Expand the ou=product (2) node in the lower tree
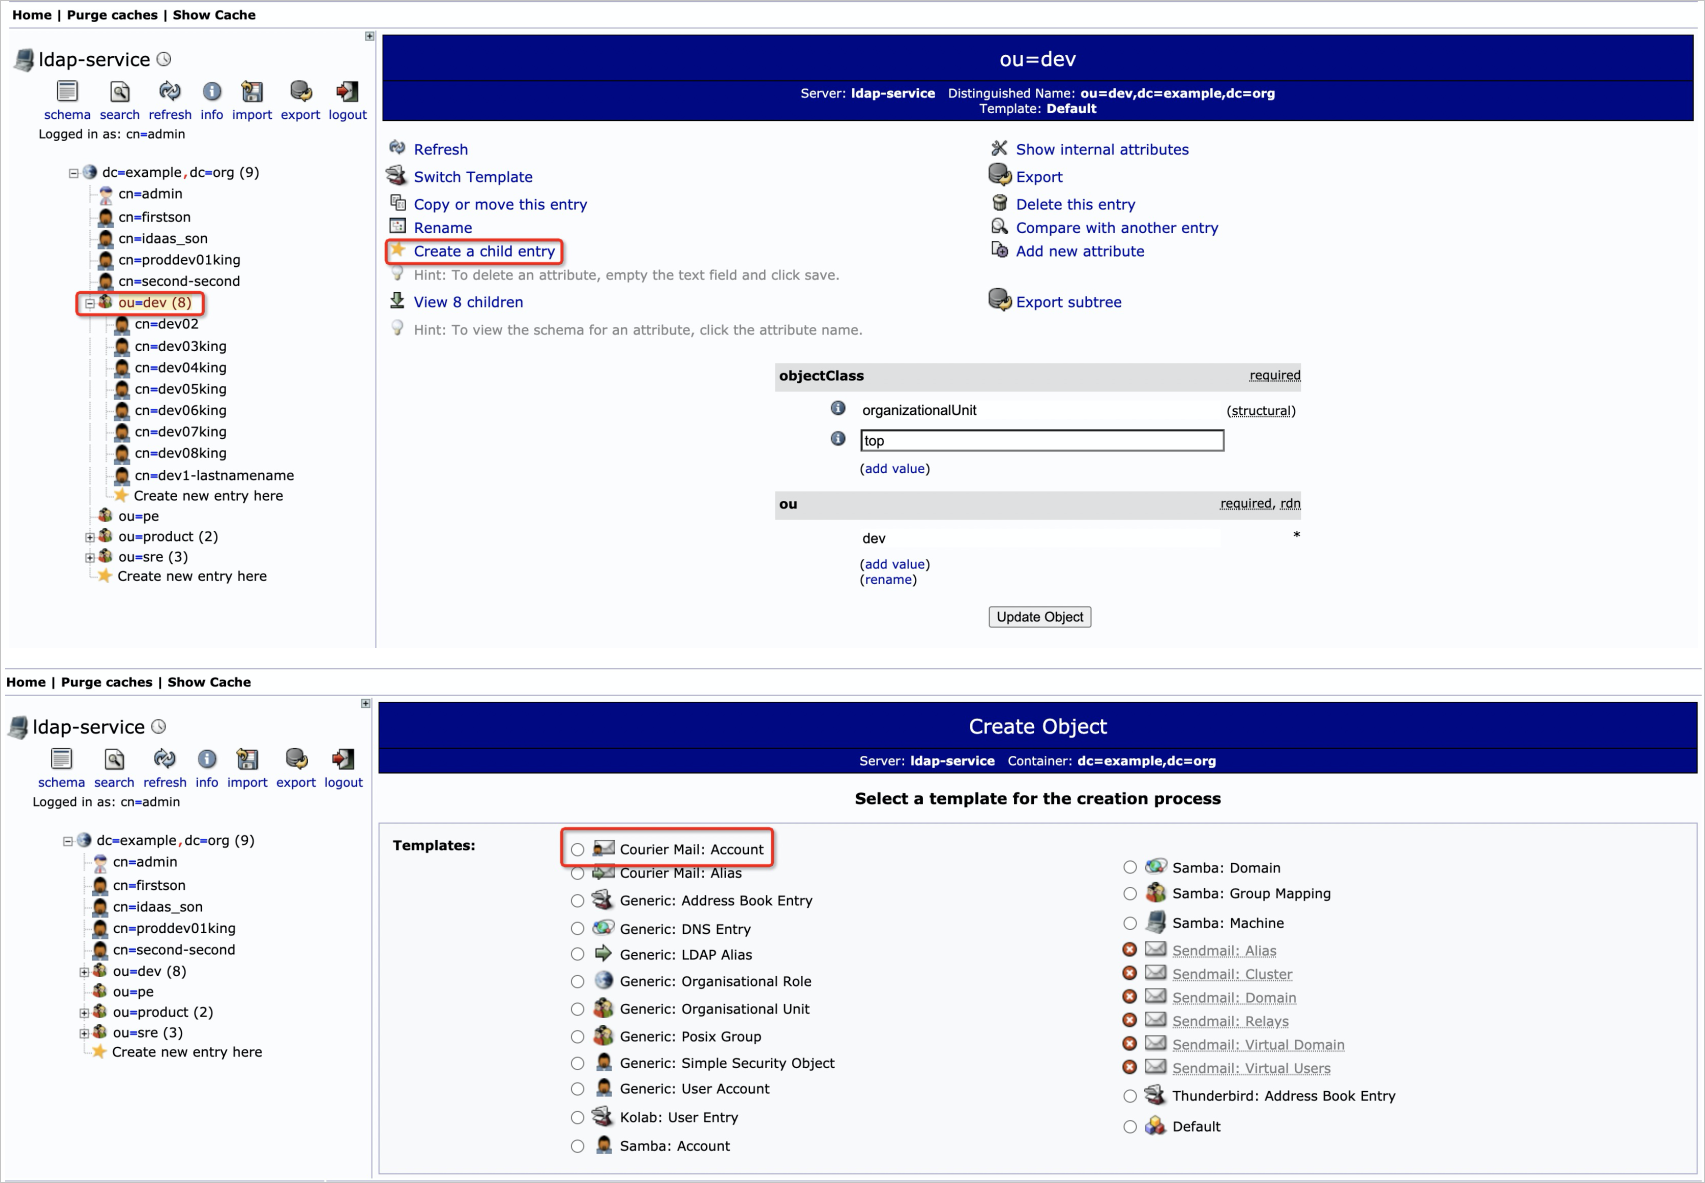The height and width of the screenshot is (1183, 1705). coord(84,1013)
